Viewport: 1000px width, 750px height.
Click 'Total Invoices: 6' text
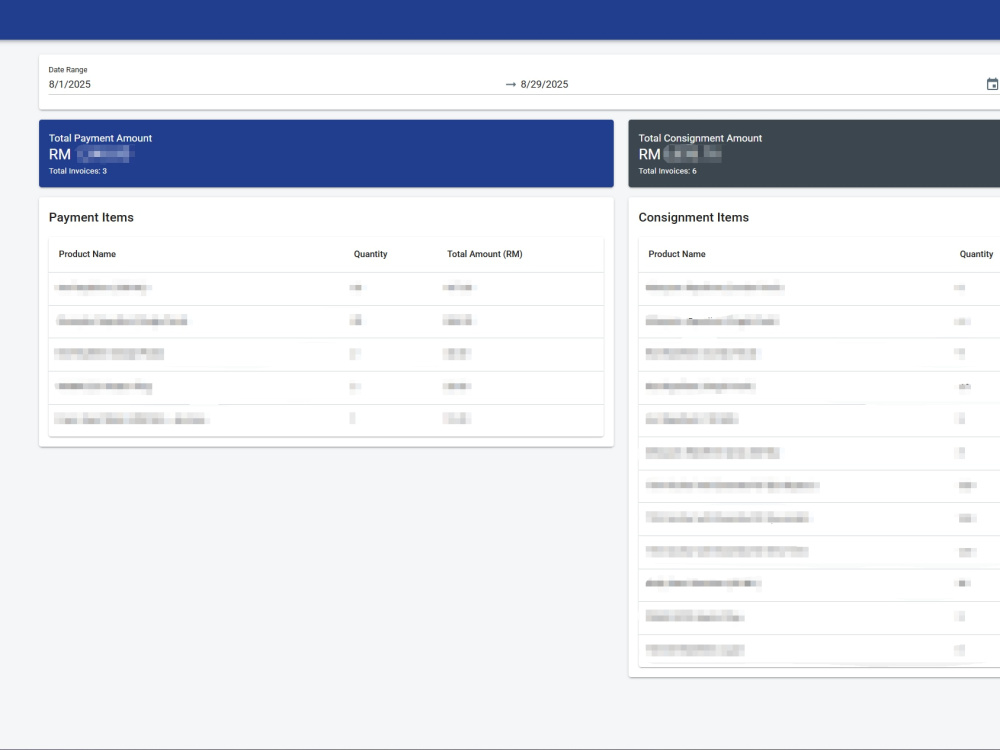[667, 171]
